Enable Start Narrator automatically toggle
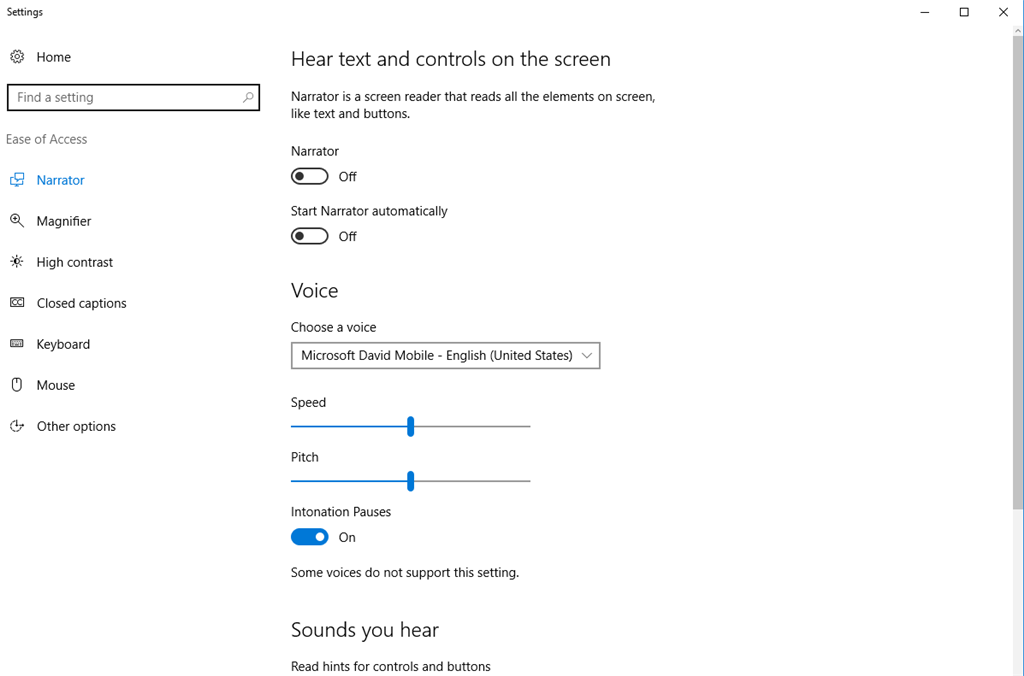1024x676 pixels. point(310,236)
